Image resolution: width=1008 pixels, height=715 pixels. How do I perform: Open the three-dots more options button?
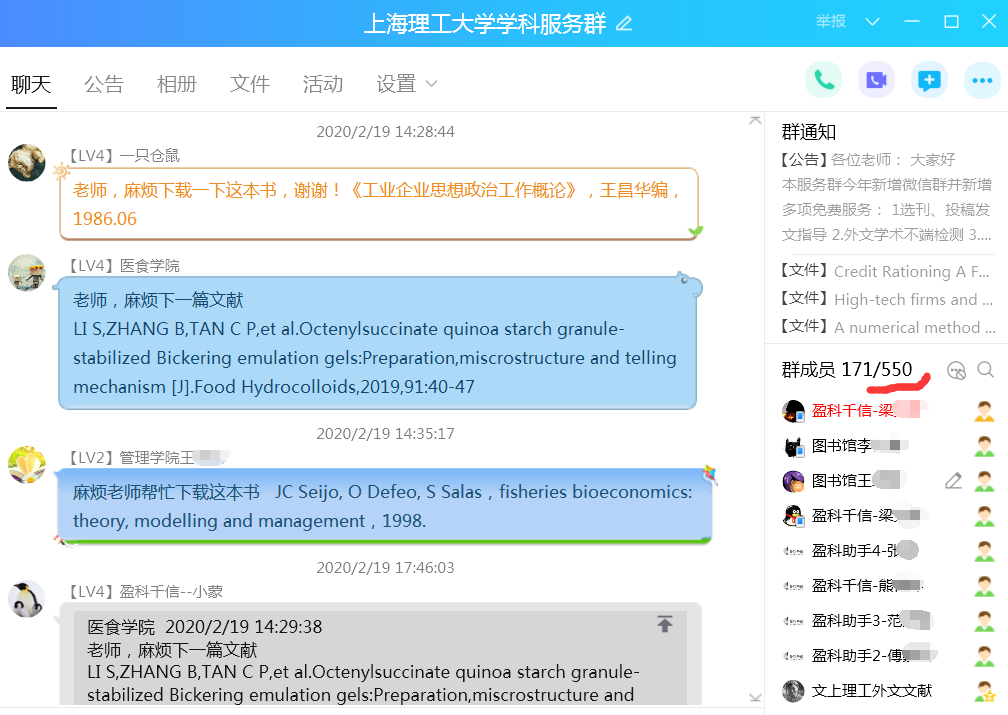coord(982,80)
